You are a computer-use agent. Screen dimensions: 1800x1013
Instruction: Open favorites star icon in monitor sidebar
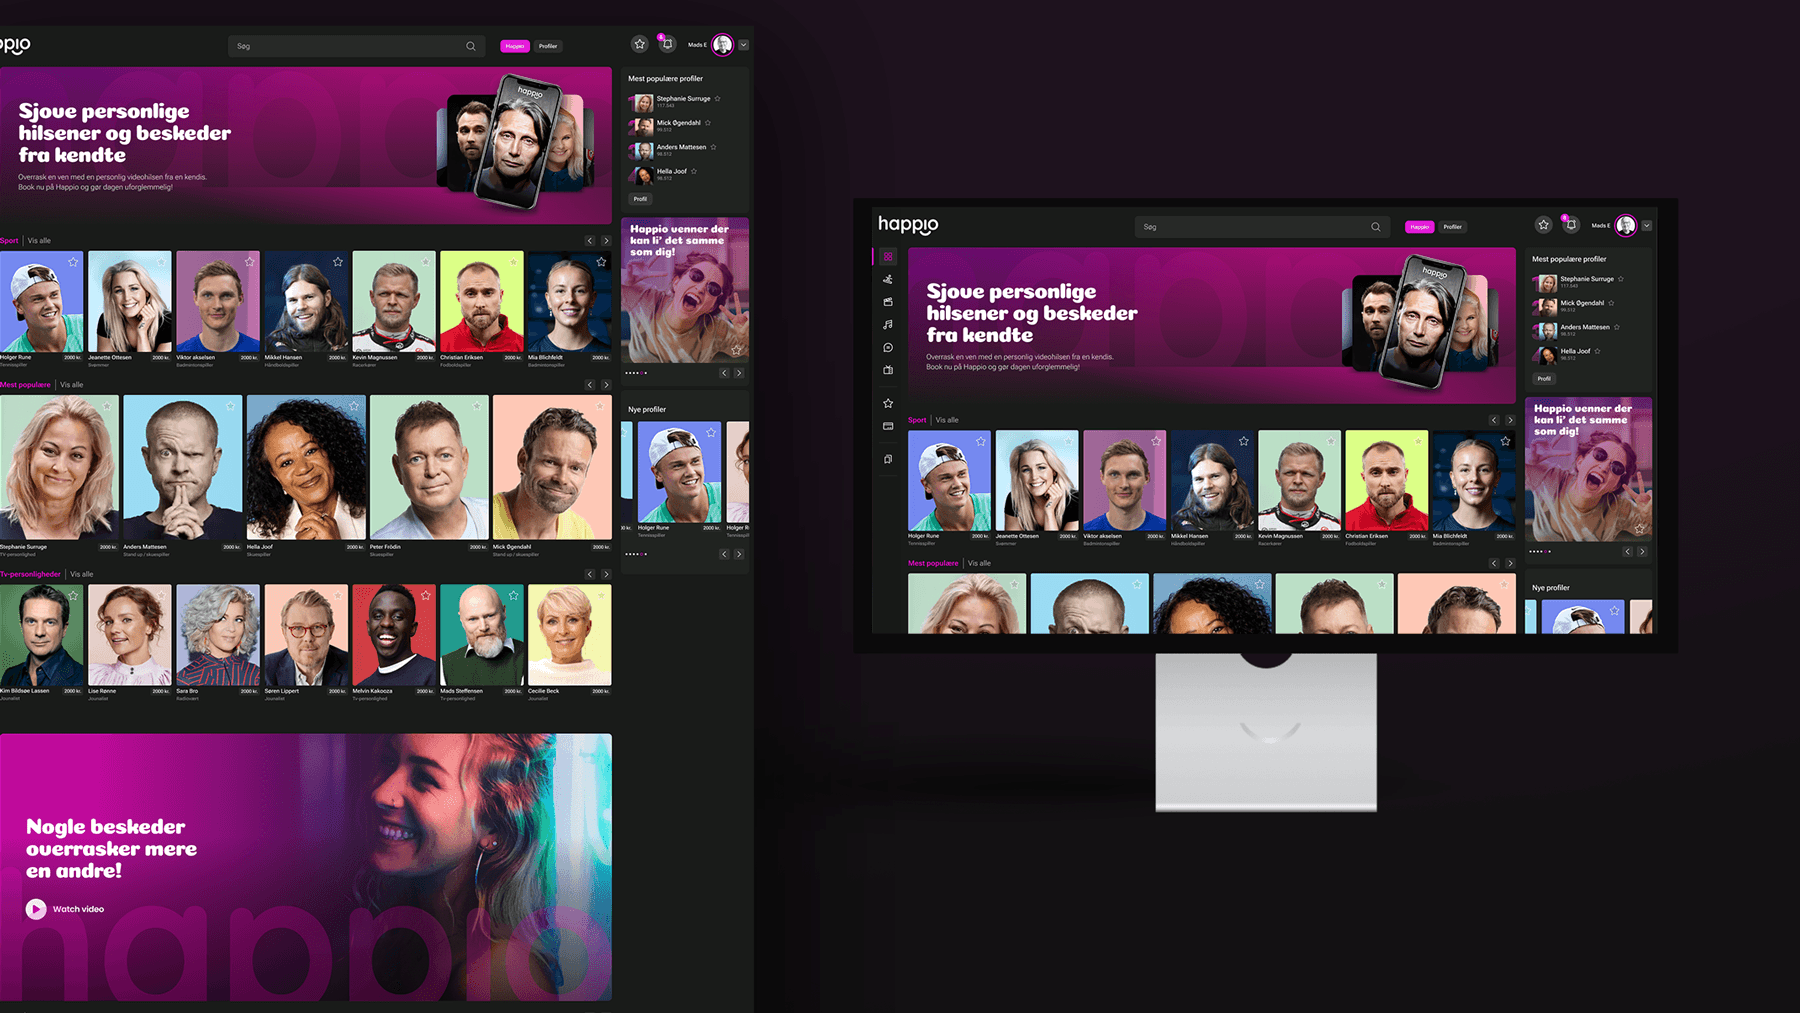pos(888,403)
